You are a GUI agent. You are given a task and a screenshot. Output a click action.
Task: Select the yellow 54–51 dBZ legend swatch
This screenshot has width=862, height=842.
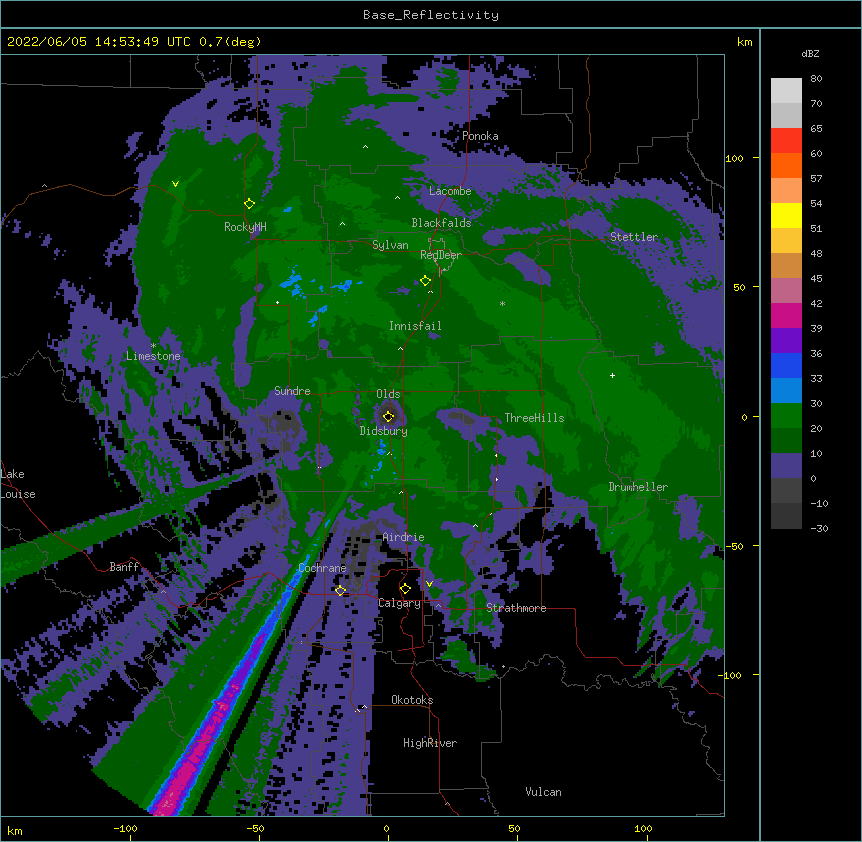[x=786, y=215]
